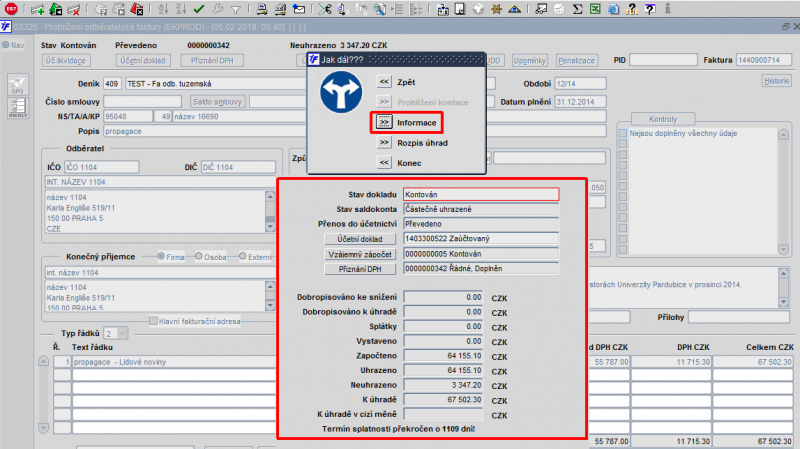Toggle the Hlavní fakturační adresa checkbox
This screenshot has height=449, width=800.
pos(153,321)
